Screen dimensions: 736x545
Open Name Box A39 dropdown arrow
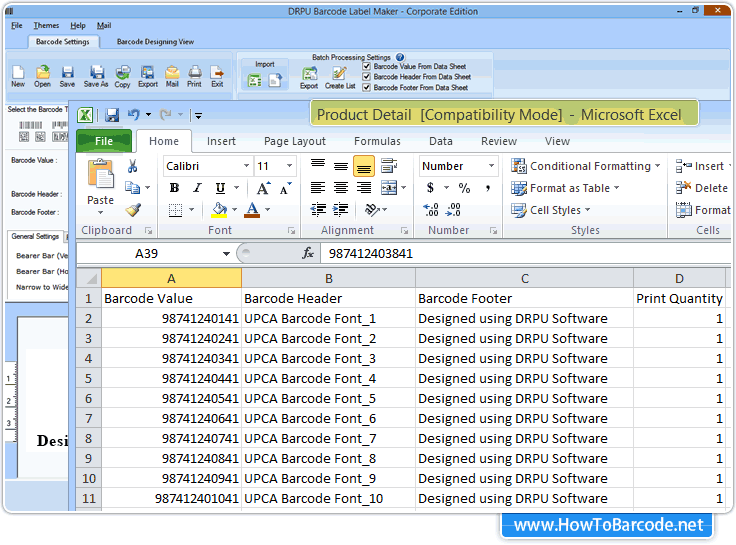tap(226, 253)
